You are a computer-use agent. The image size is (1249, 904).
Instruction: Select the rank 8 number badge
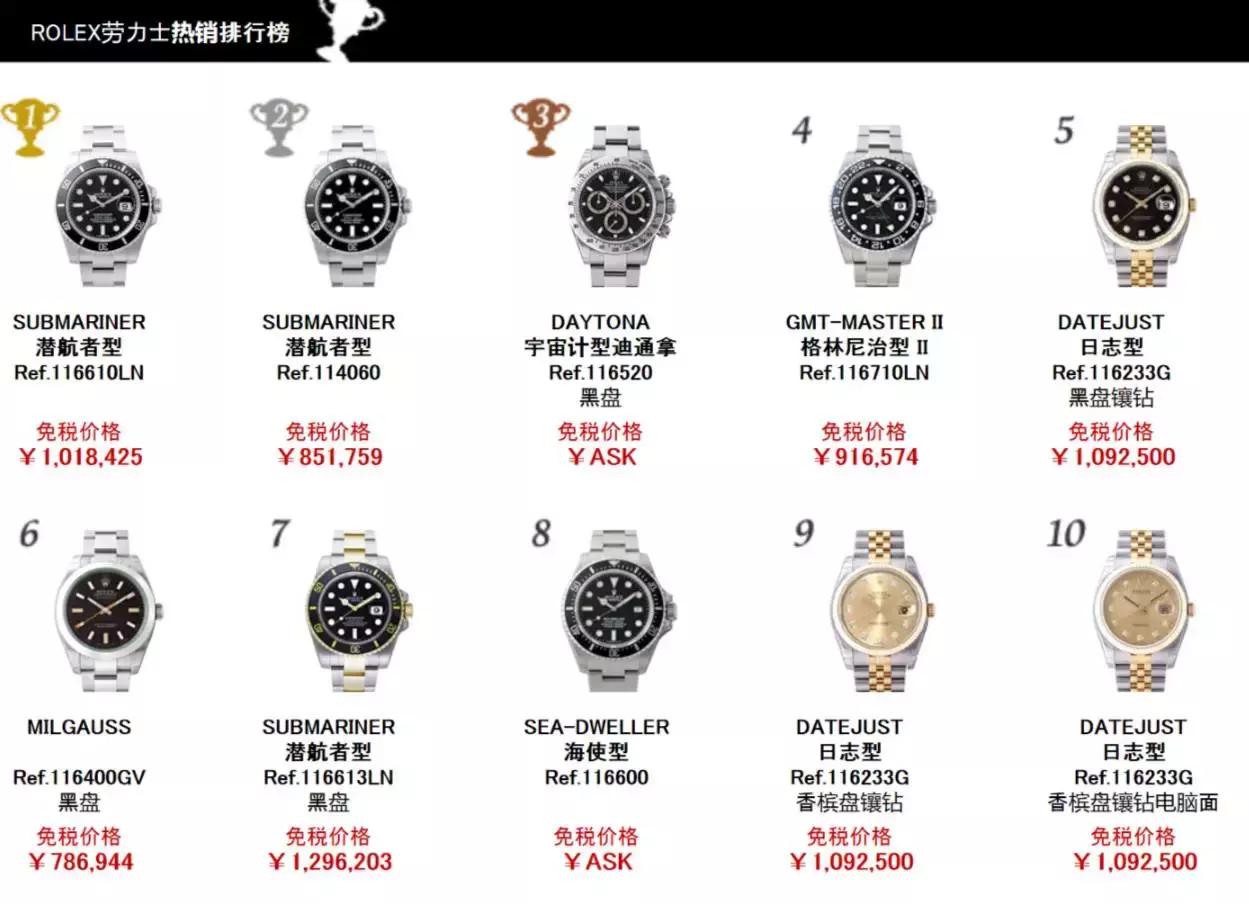[x=541, y=534]
